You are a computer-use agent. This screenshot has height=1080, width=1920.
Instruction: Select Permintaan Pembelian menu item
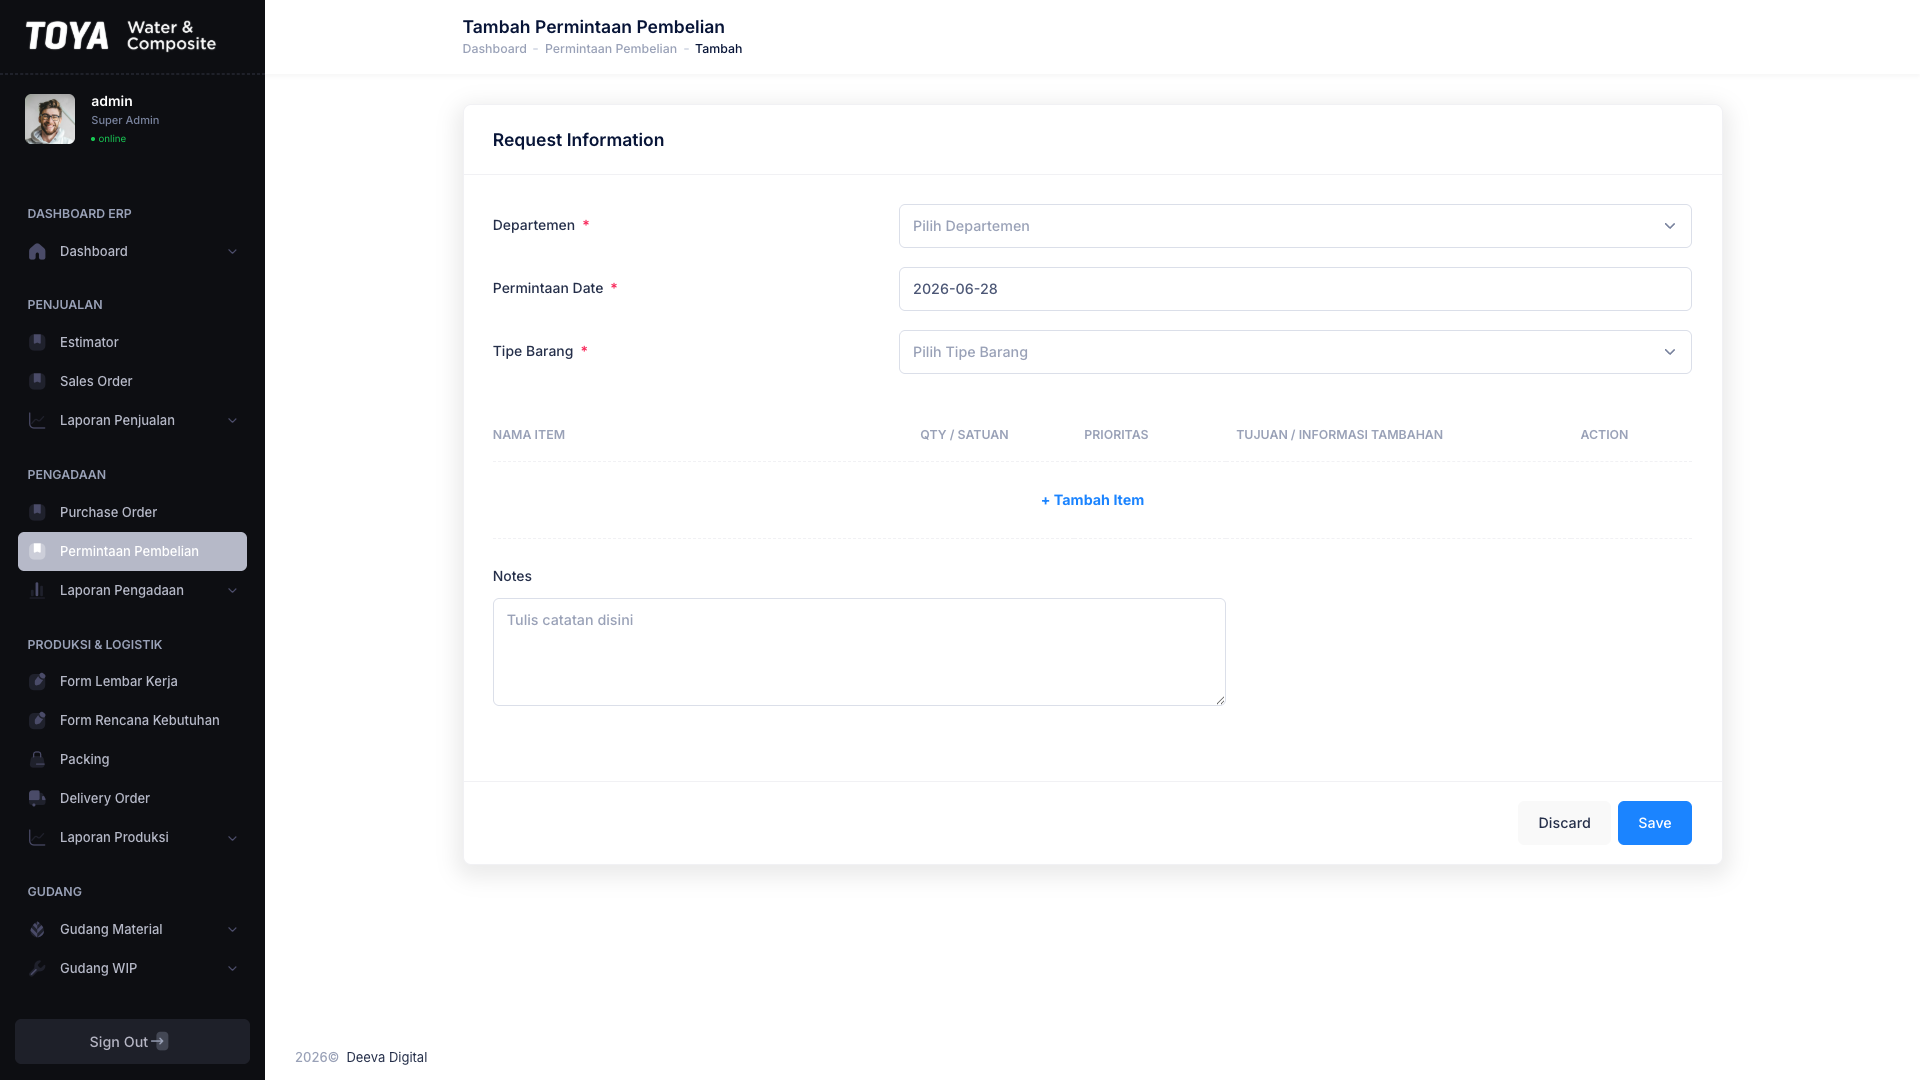pyautogui.click(x=132, y=551)
